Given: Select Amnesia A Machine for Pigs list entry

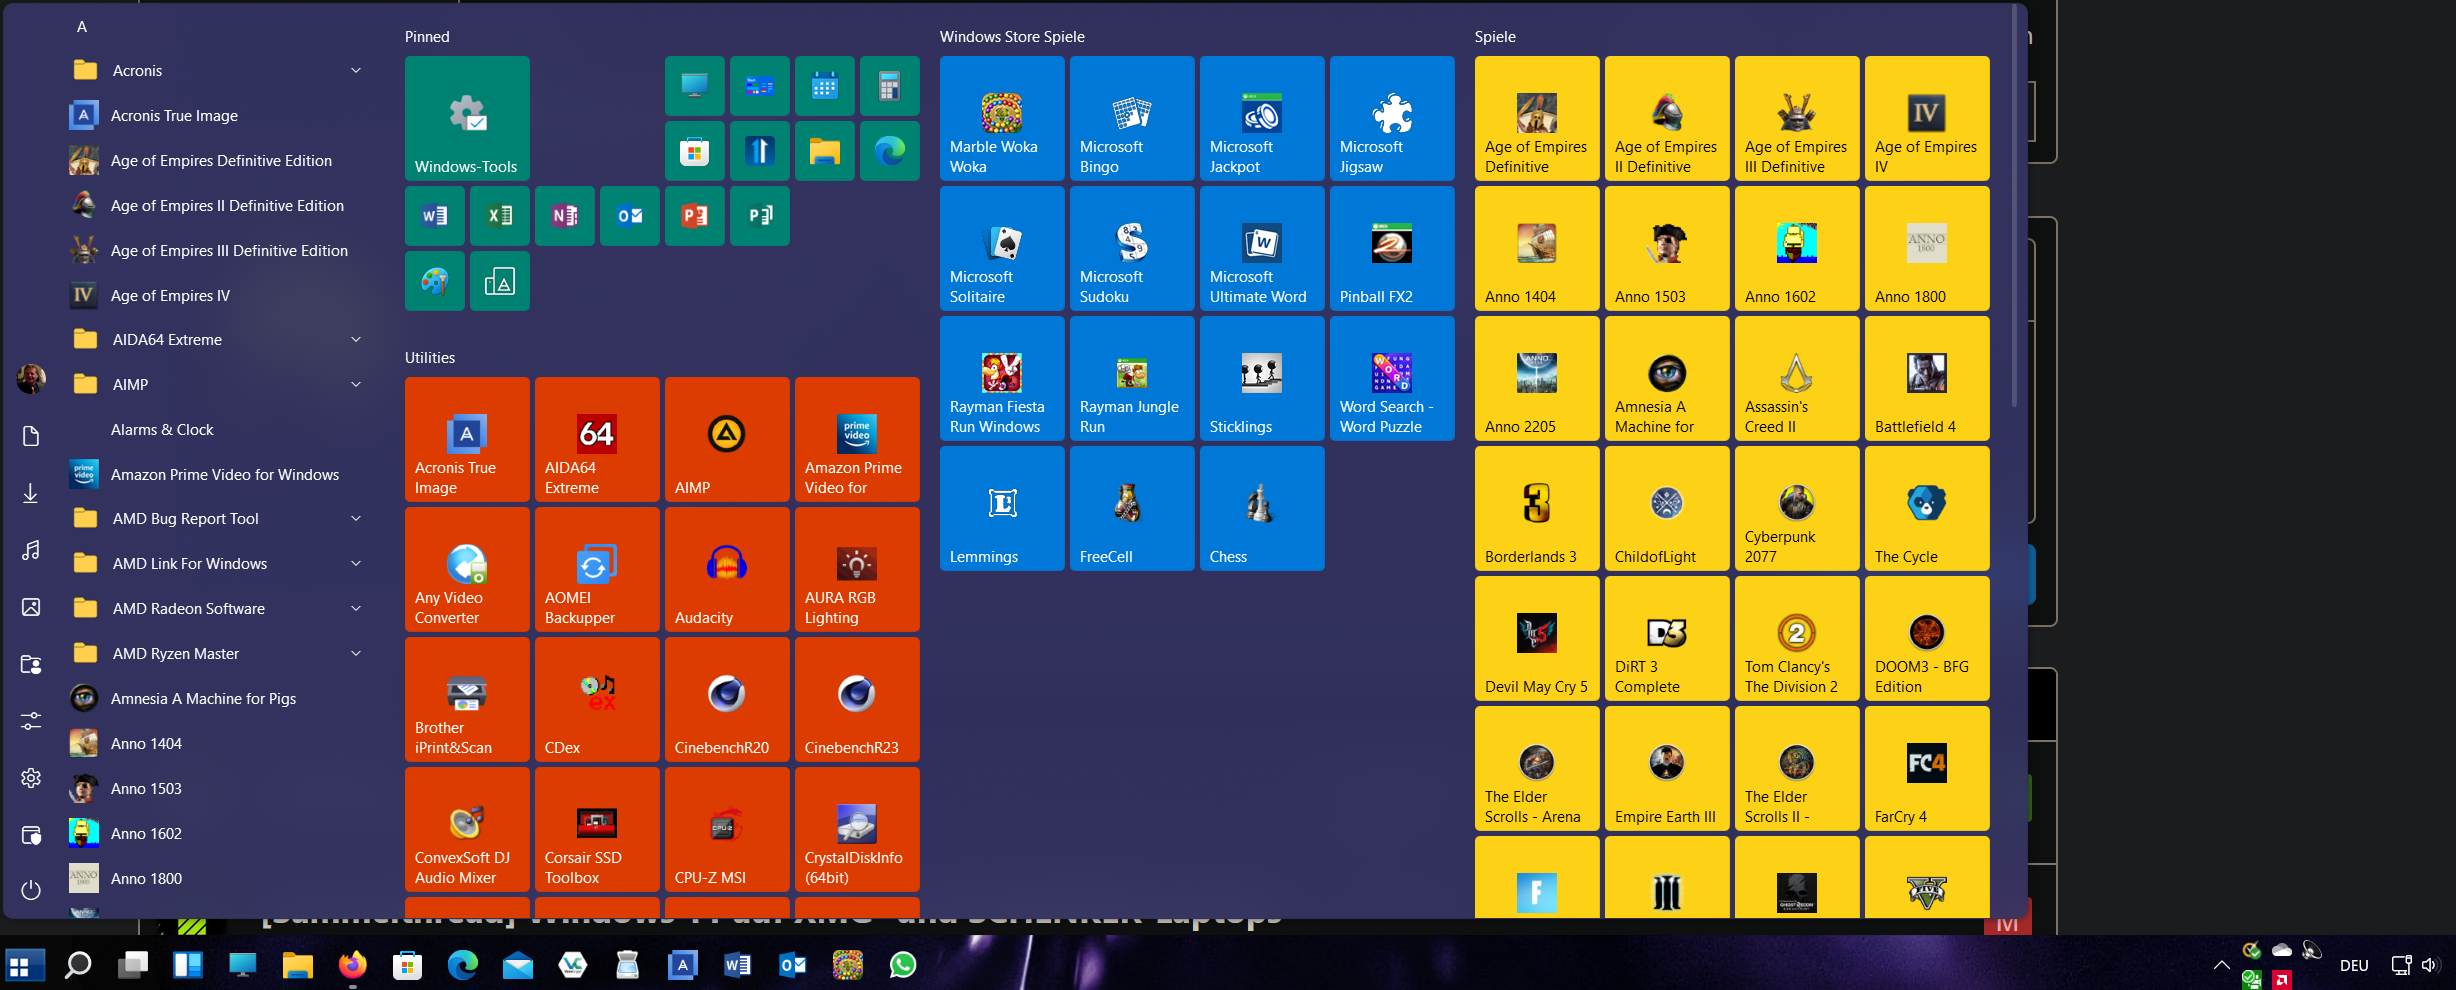Looking at the screenshot, I should pos(218,698).
